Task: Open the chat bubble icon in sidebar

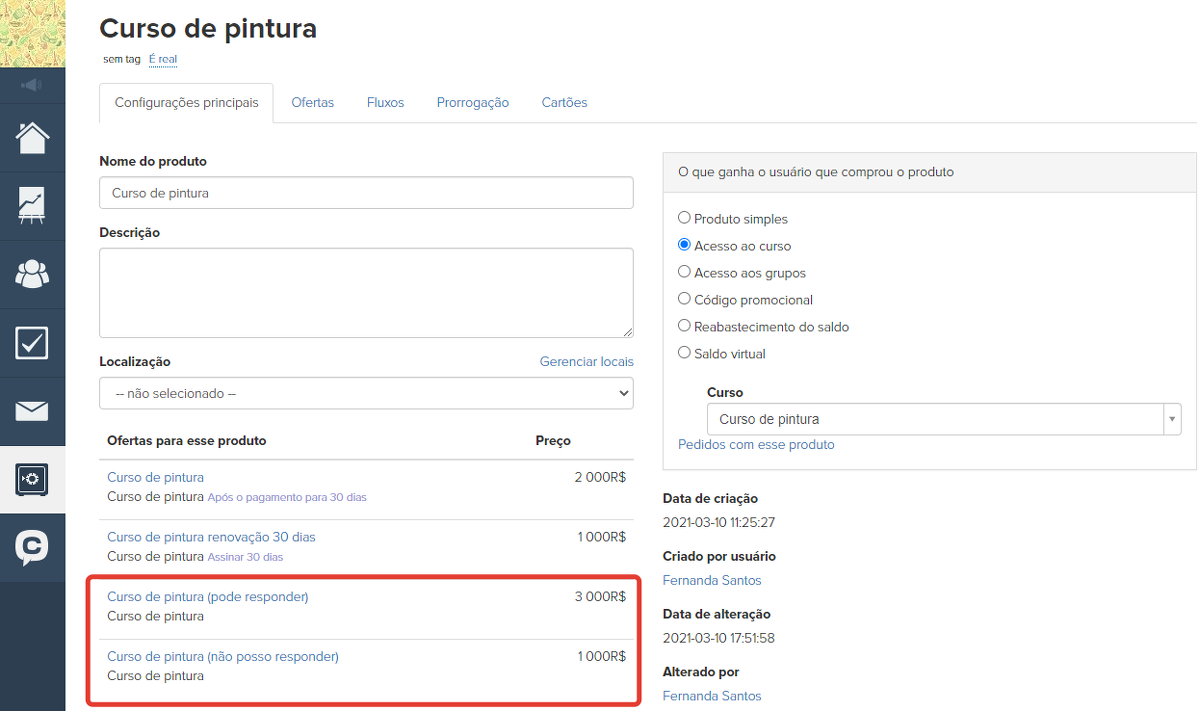Action: tap(32, 547)
